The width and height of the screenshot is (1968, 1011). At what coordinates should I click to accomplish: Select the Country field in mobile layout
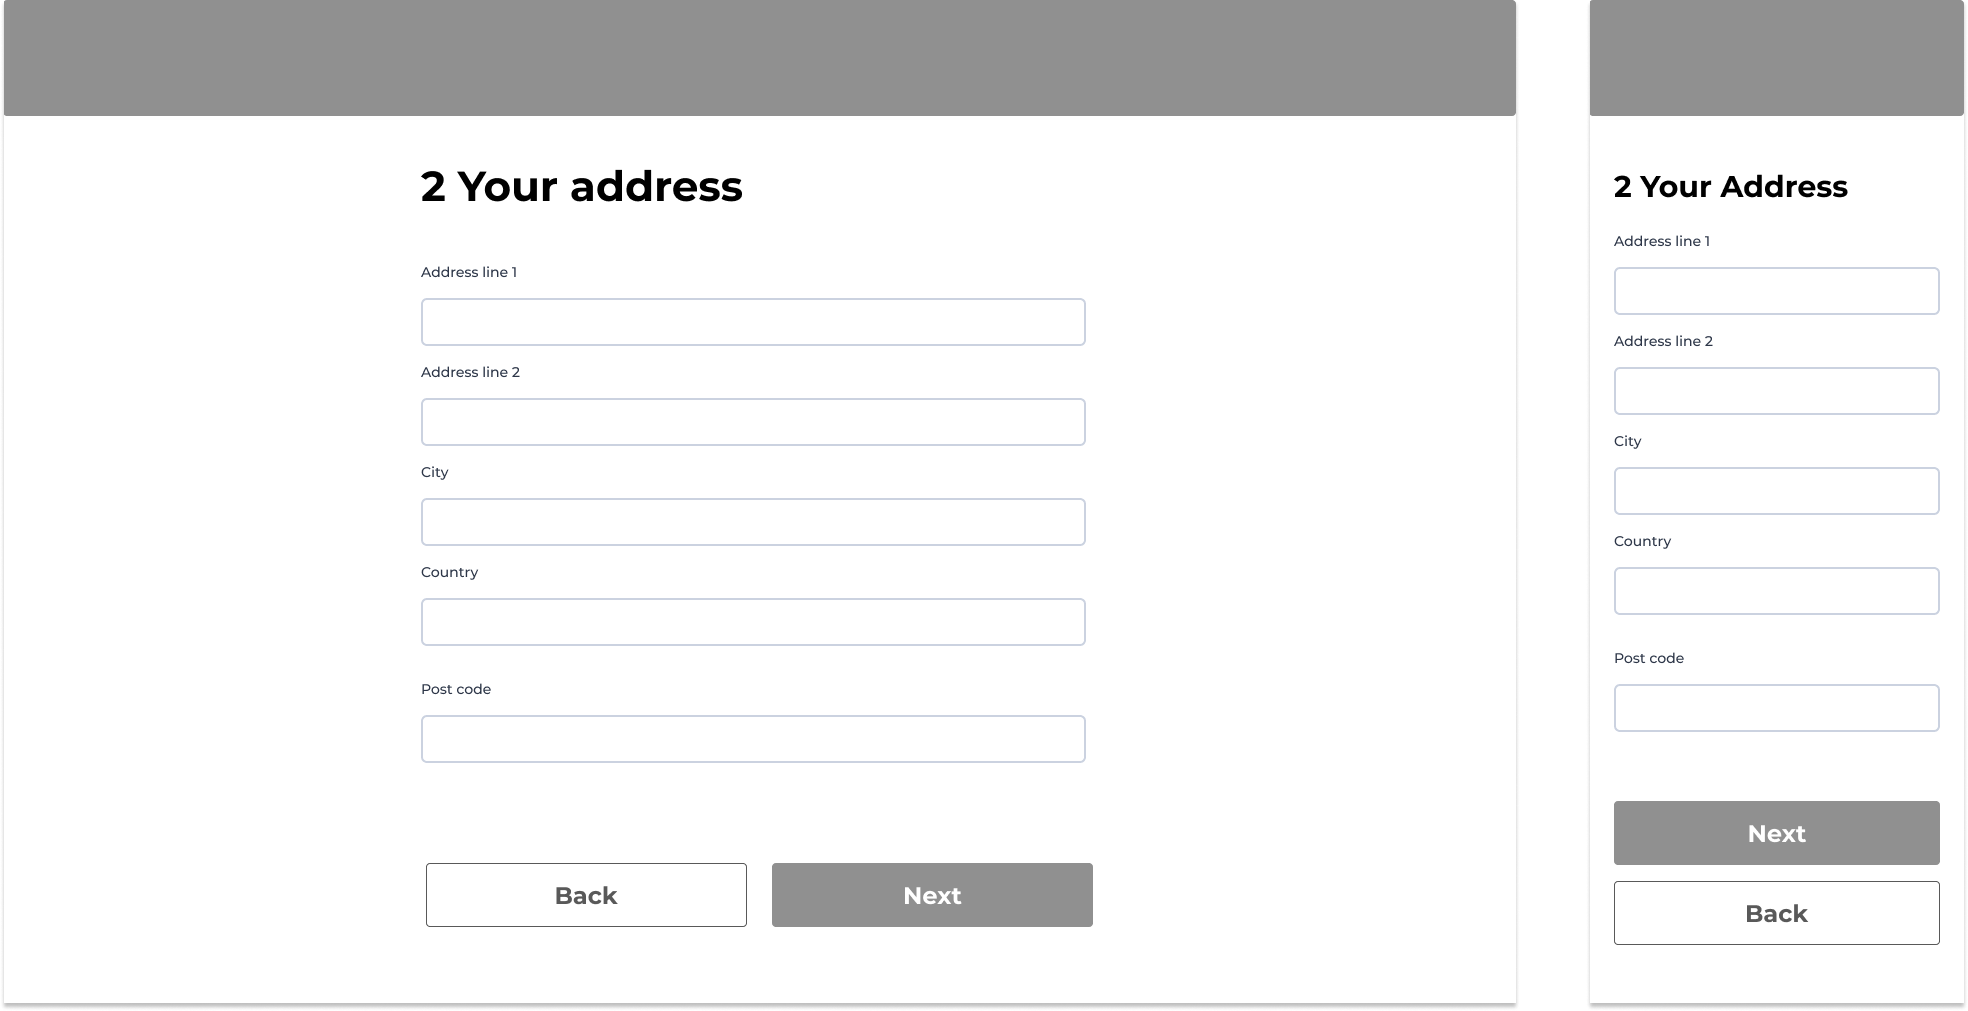1776,591
